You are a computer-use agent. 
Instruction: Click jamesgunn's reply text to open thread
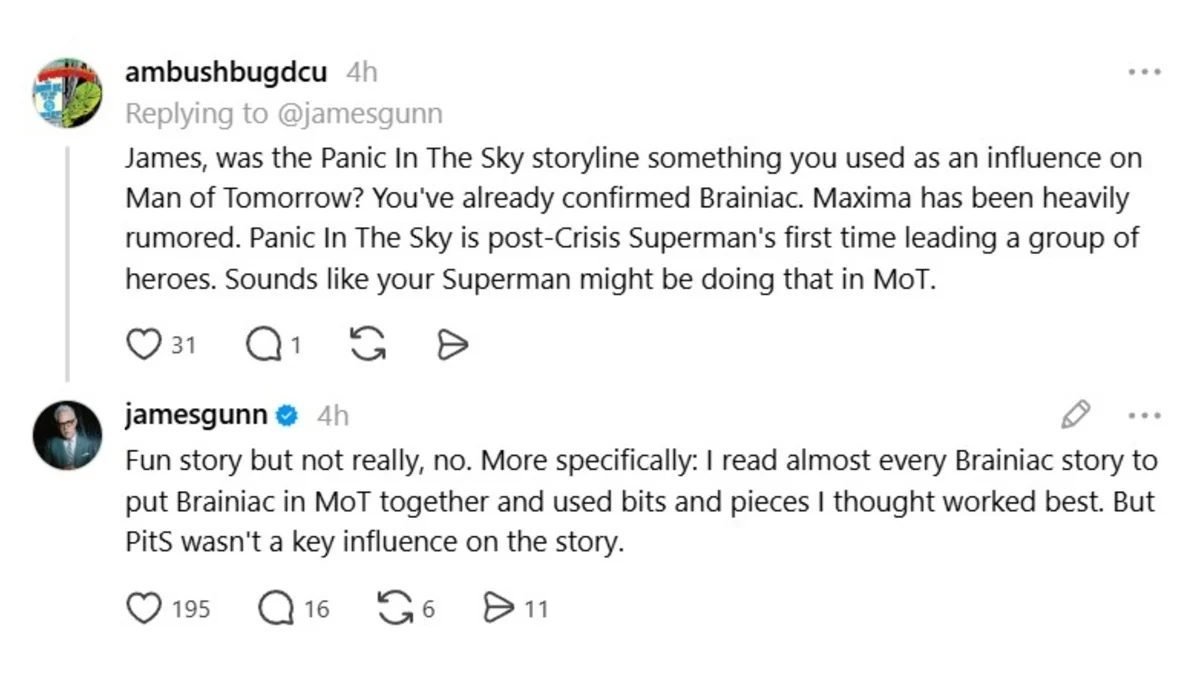(x=640, y=502)
